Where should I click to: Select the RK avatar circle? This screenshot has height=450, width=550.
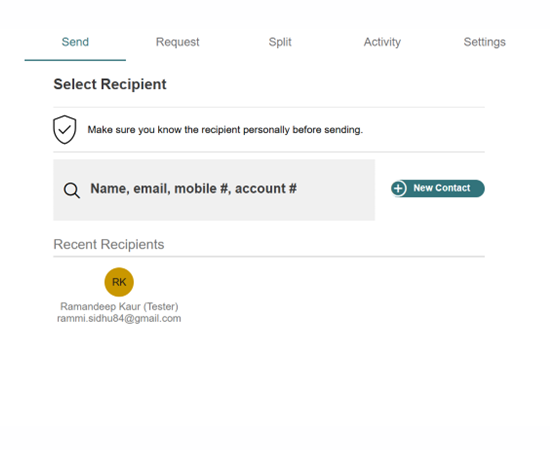[119, 282]
